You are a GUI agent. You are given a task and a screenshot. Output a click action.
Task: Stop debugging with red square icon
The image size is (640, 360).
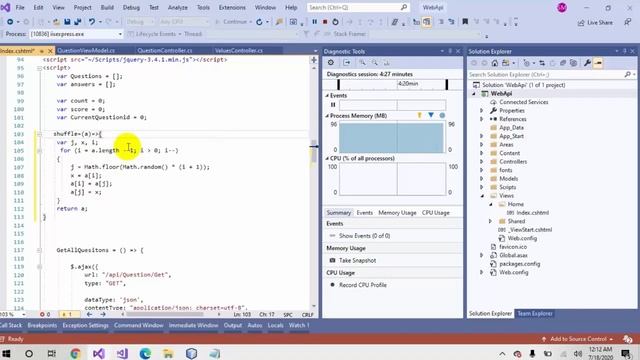click(x=325, y=22)
